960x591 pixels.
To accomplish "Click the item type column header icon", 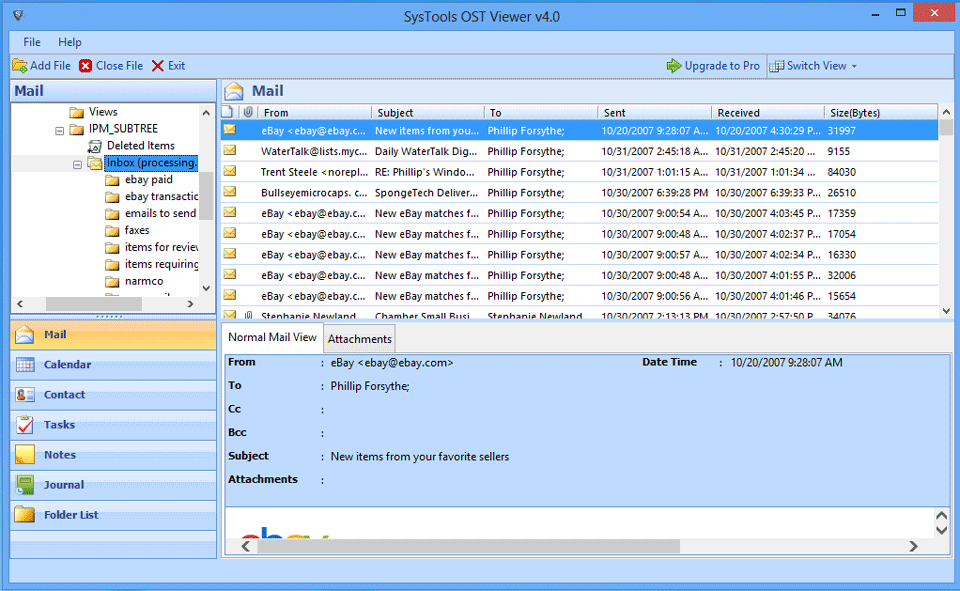I will pos(228,111).
